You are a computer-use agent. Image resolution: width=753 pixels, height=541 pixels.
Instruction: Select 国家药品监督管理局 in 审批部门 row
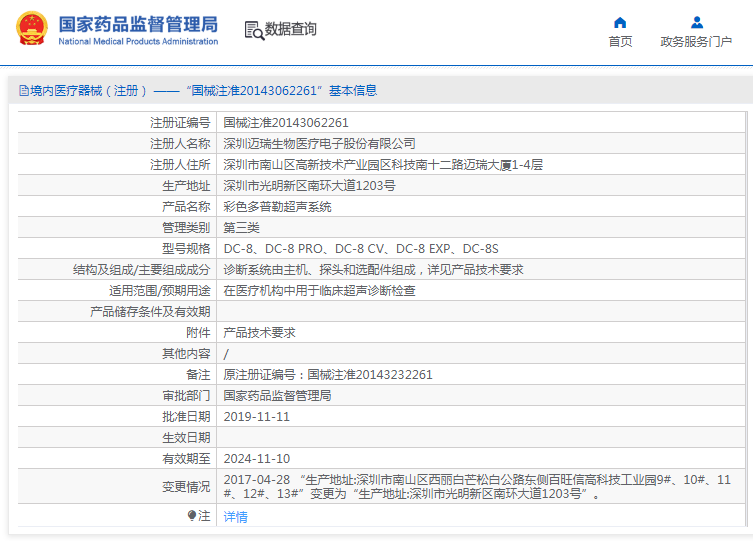pyautogui.click(x=277, y=396)
